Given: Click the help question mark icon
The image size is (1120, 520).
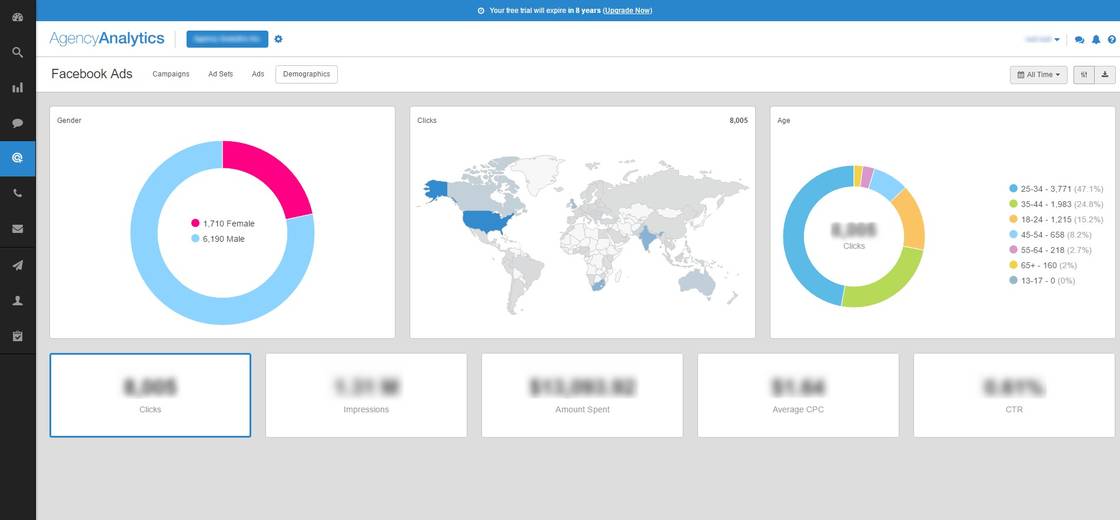Looking at the screenshot, I should point(1111,40).
